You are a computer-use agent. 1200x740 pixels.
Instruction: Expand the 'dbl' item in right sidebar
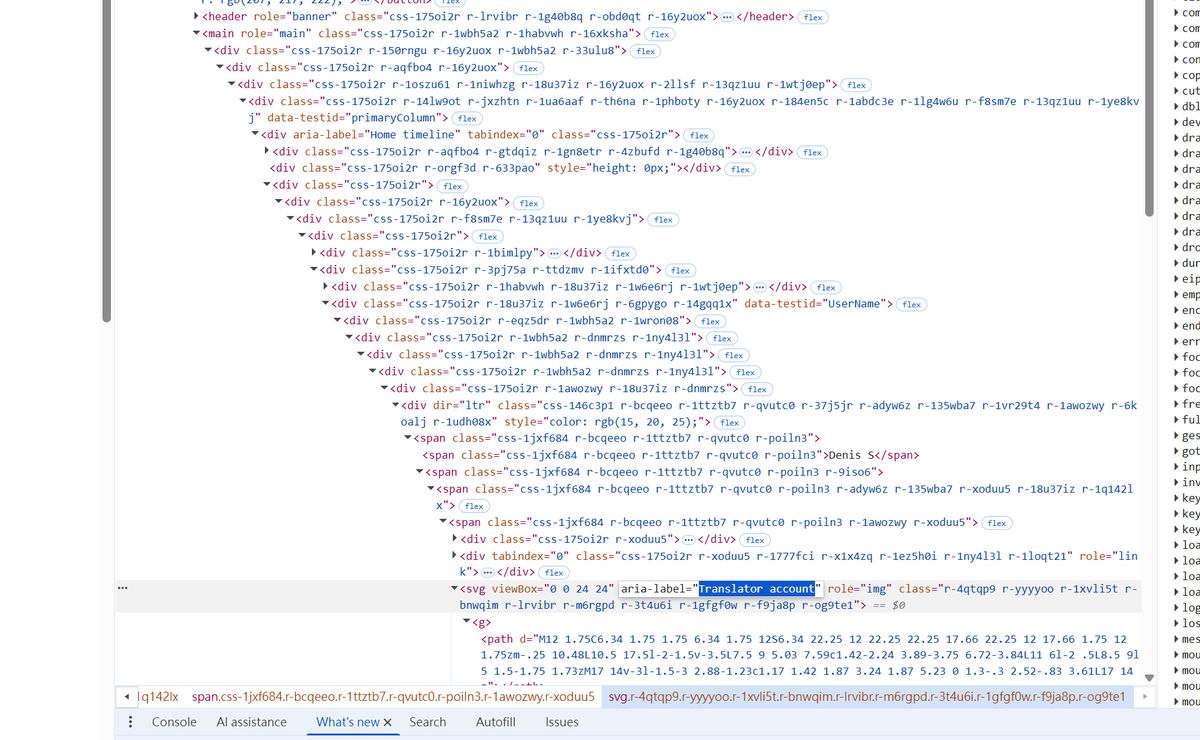[1176, 106]
